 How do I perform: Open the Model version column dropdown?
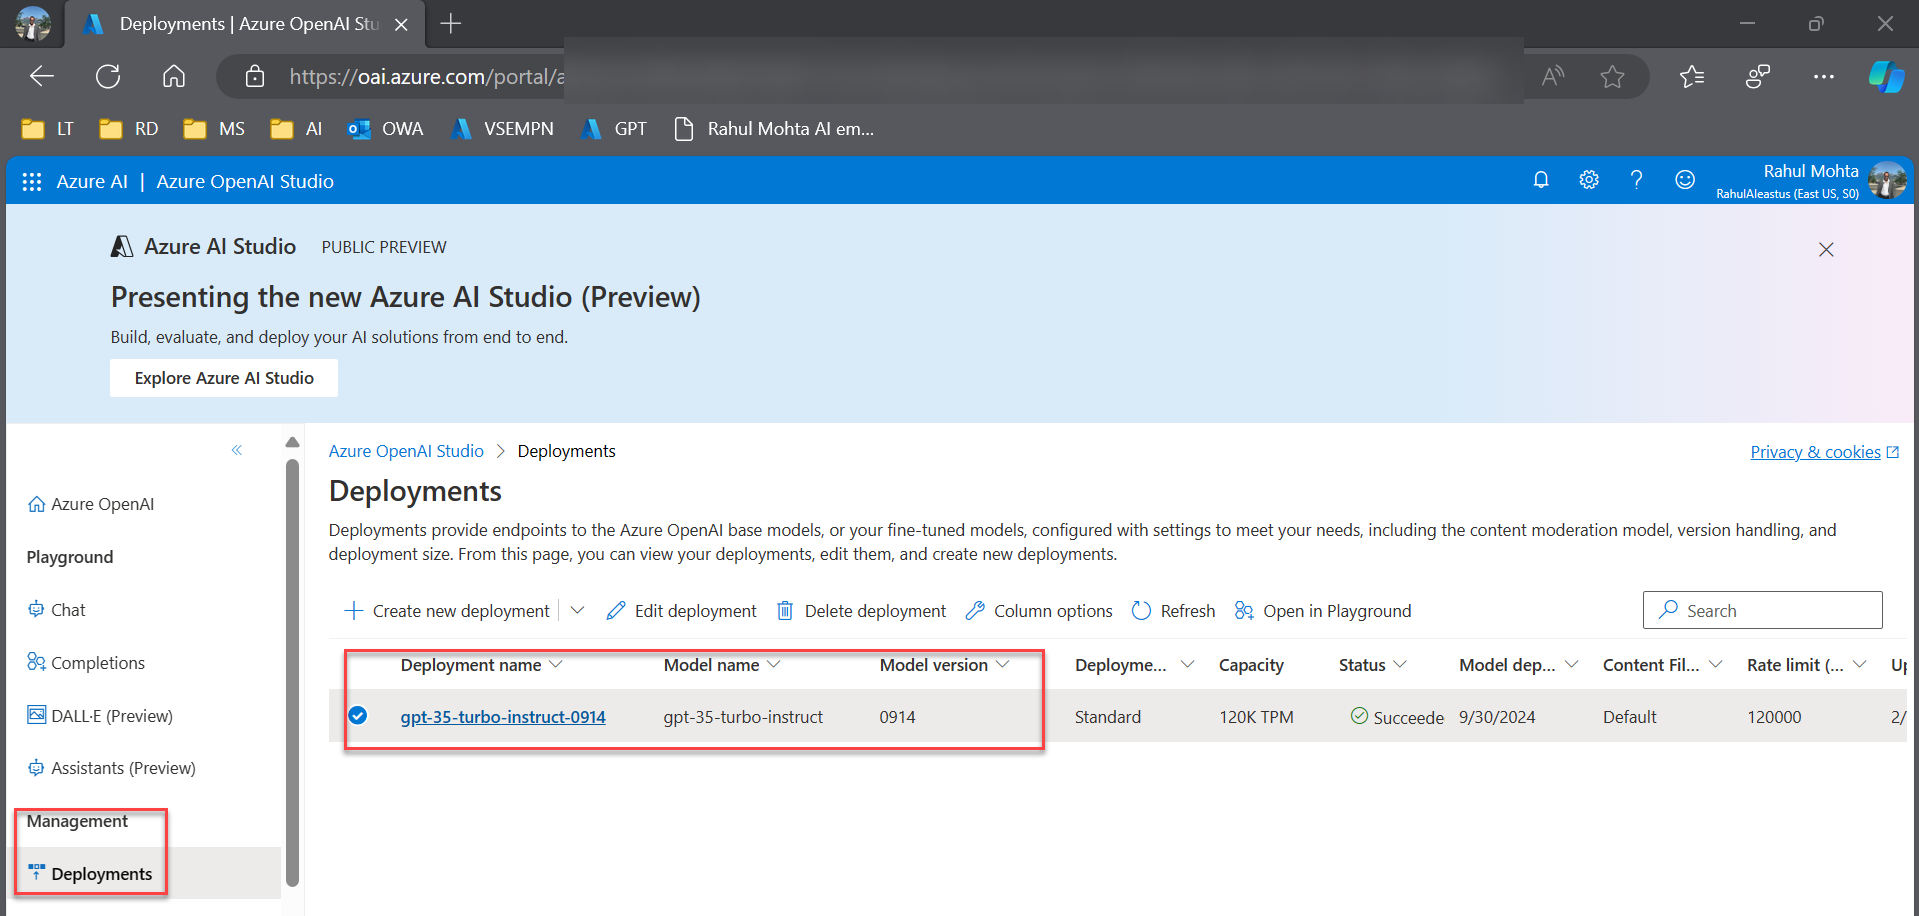click(x=1002, y=664)
